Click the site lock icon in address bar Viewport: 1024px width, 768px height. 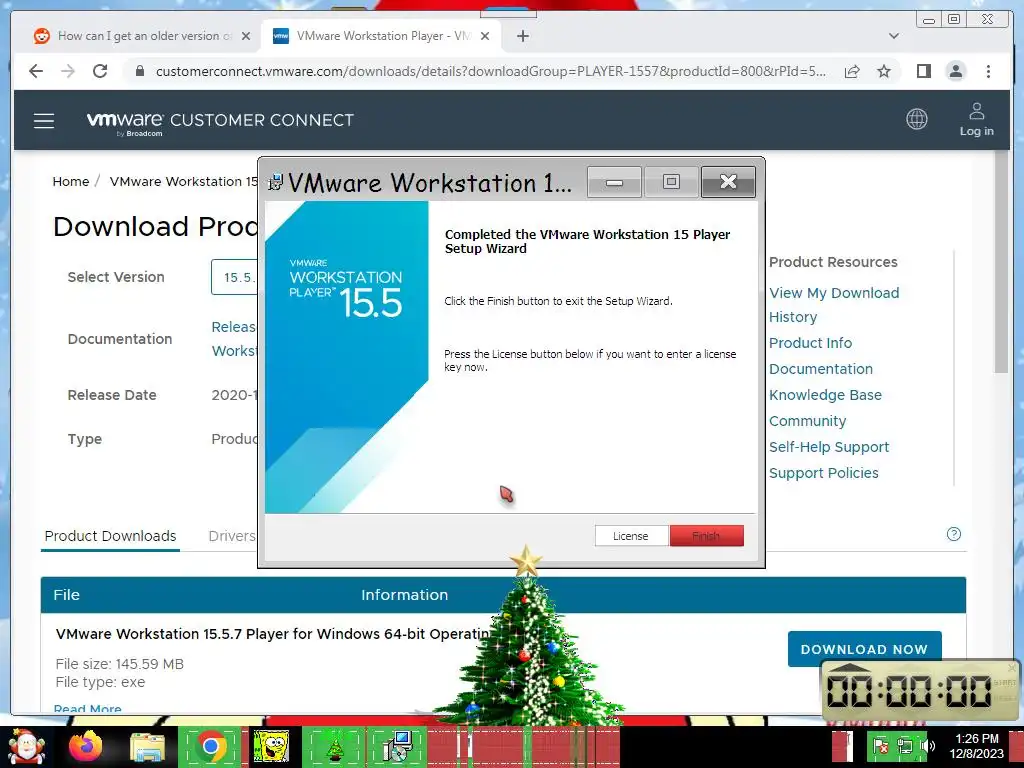[x=139, y=71]
